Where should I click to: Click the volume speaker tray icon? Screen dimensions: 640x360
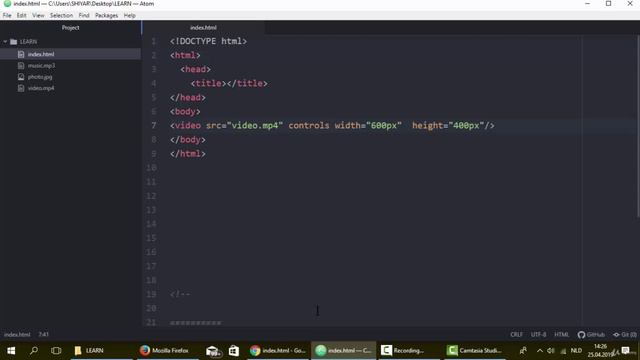coord(551,351)
